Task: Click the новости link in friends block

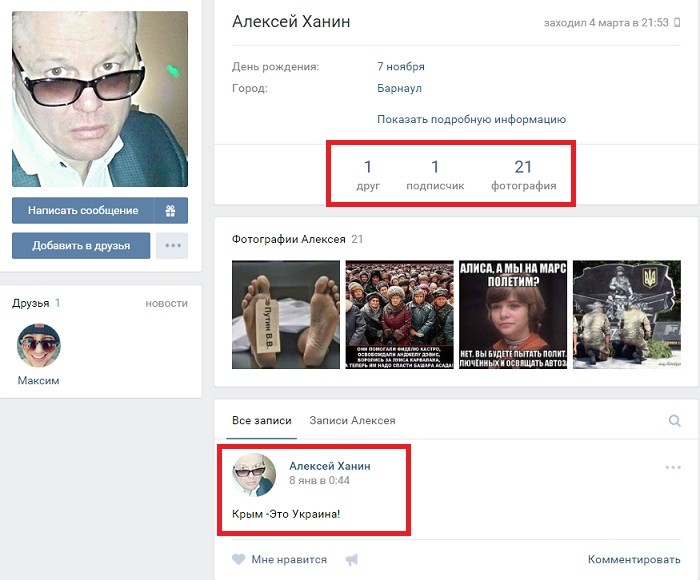Action: [x=166, y=303]
